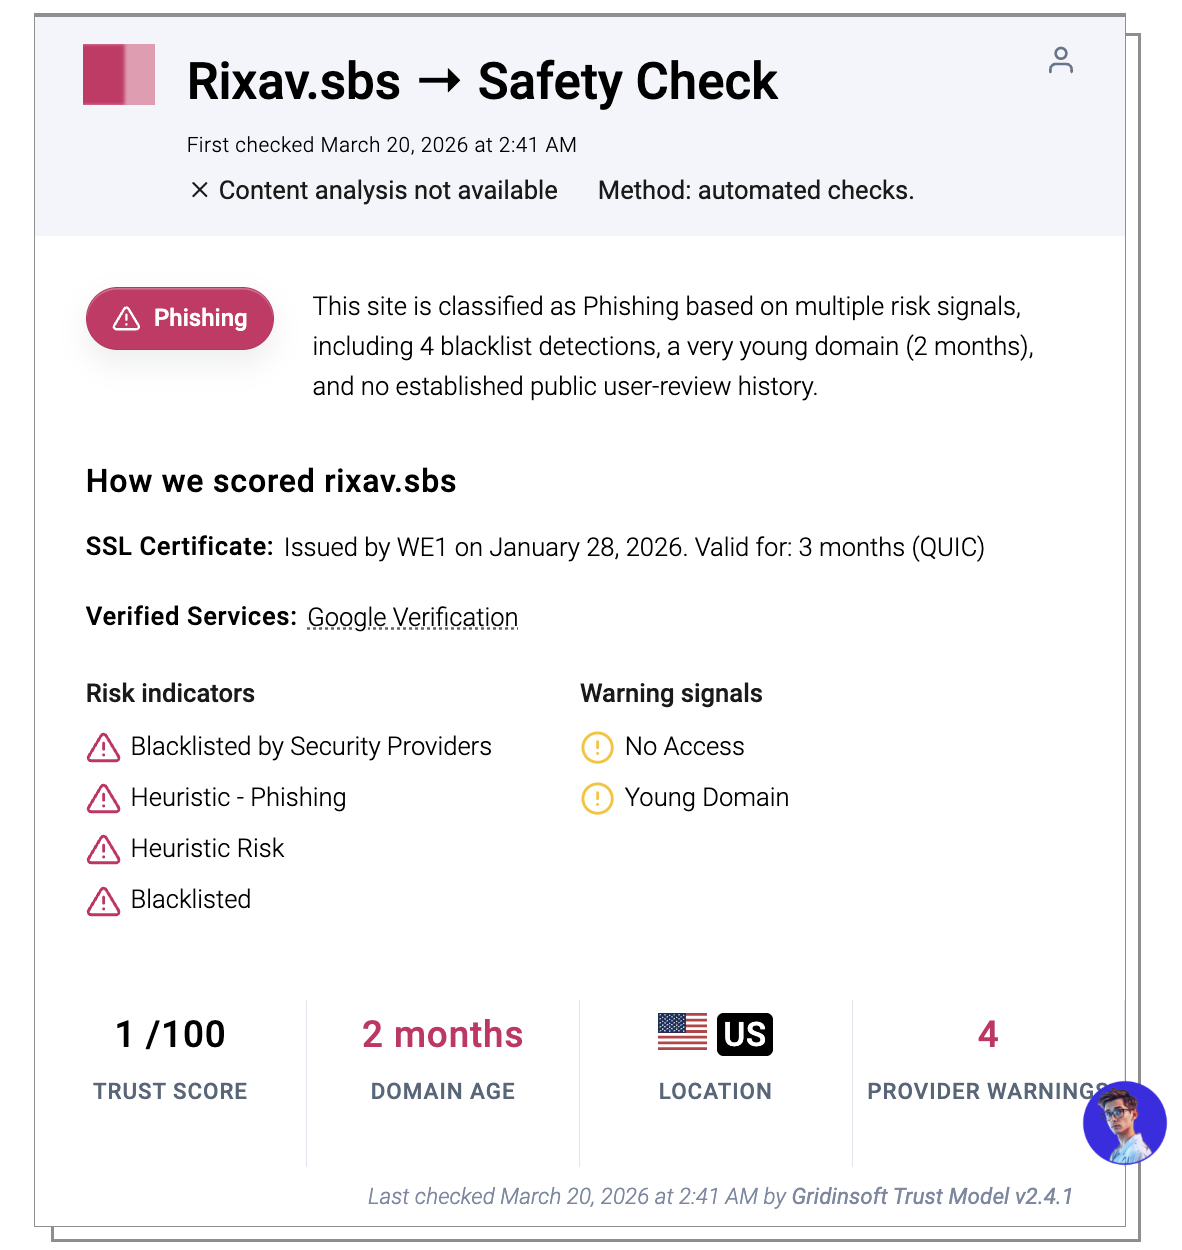Click the US flag icon

point(682,1033)
